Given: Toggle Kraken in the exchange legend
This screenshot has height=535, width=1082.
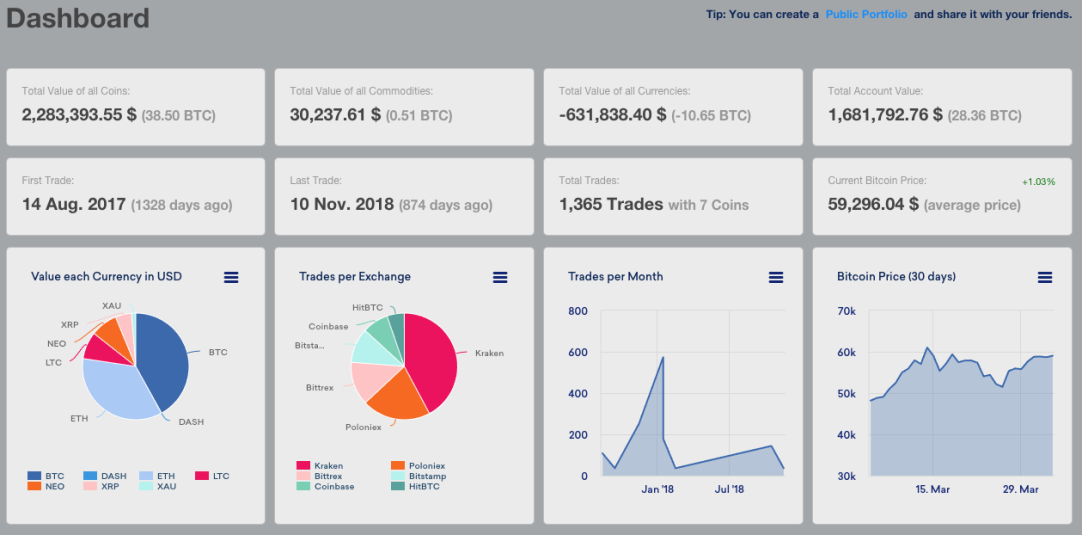Looking at the screenshot, I should [319, 466].
